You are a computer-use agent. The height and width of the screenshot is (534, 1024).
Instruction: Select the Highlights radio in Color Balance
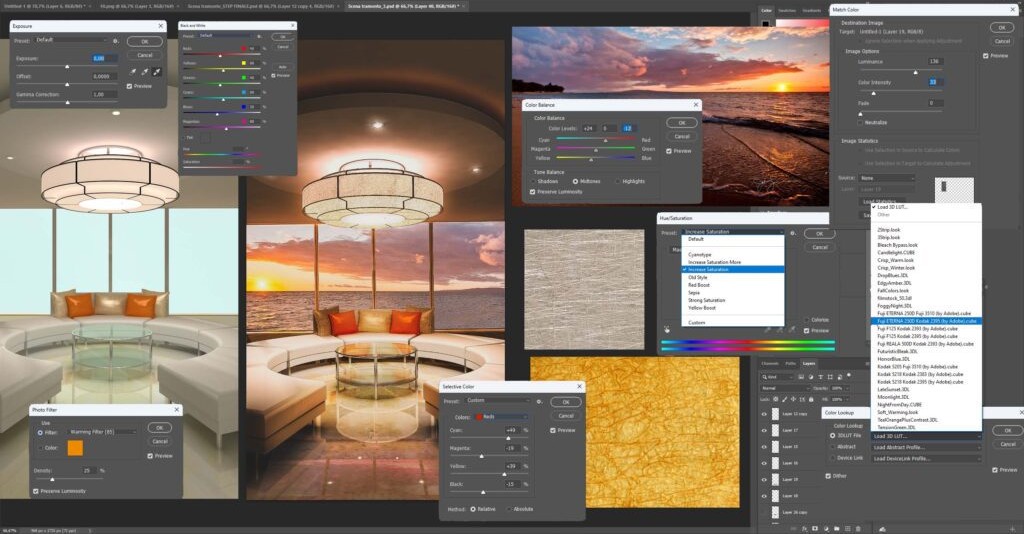(617, 181)
